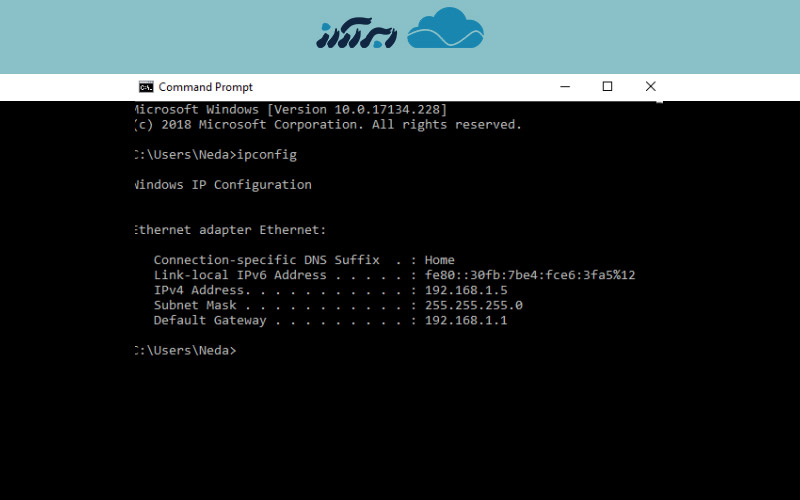Click the "Windows IP Configuration" heading

pos(222,185)
